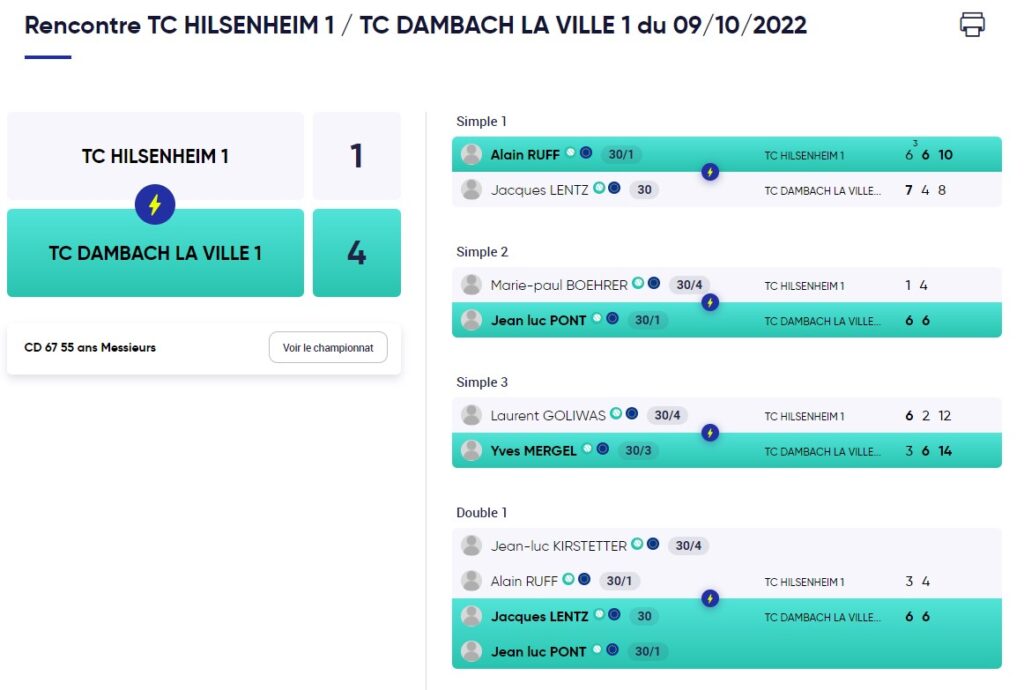The width and height of the screenshot is (1024, 690).
Task: Click the printer icon
Action: click(x=972, y=25)
